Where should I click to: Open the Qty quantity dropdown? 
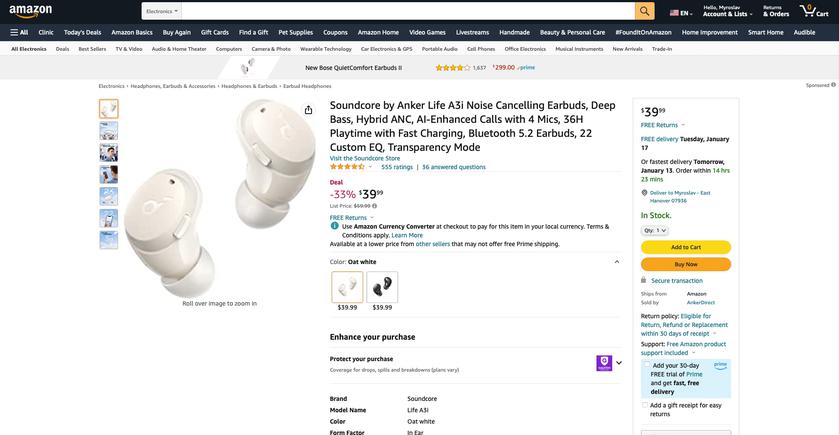point(655,230)
